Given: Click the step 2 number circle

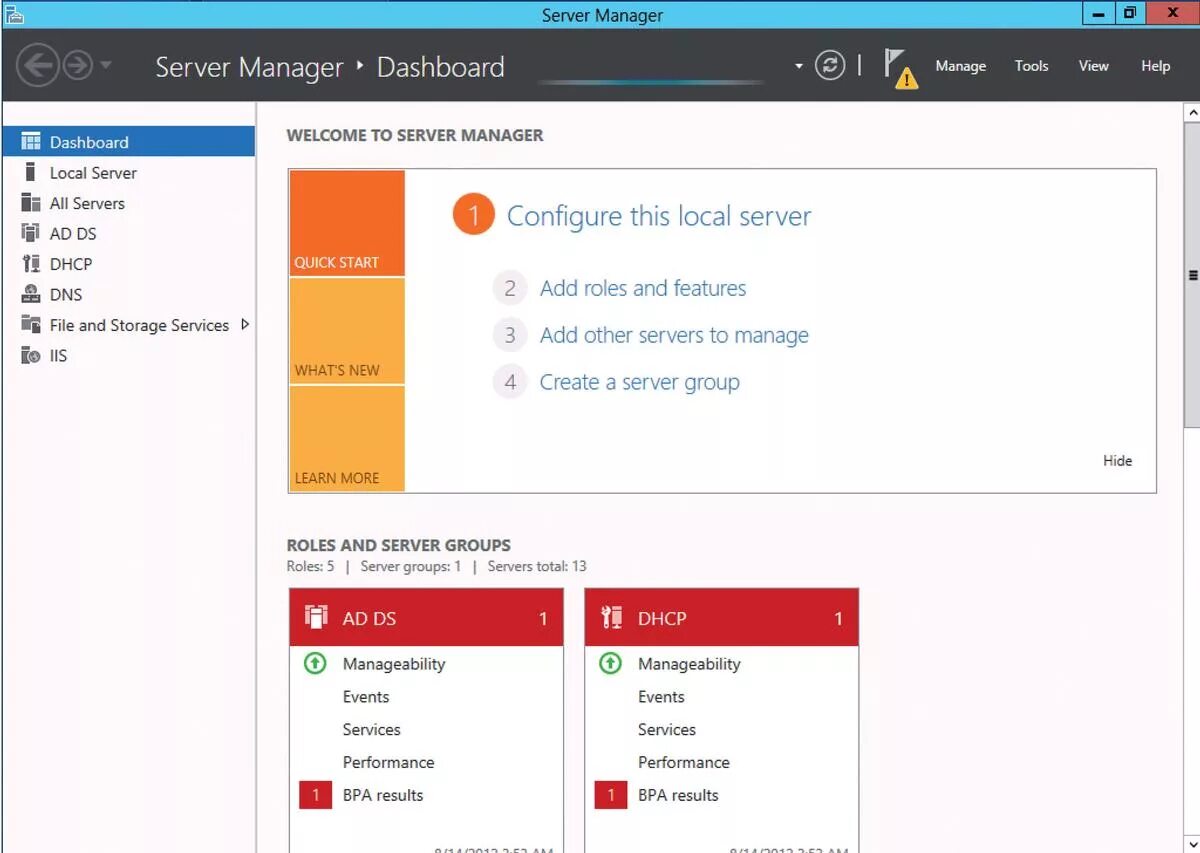Looking at the screenshot, I should tap(510, 288).
